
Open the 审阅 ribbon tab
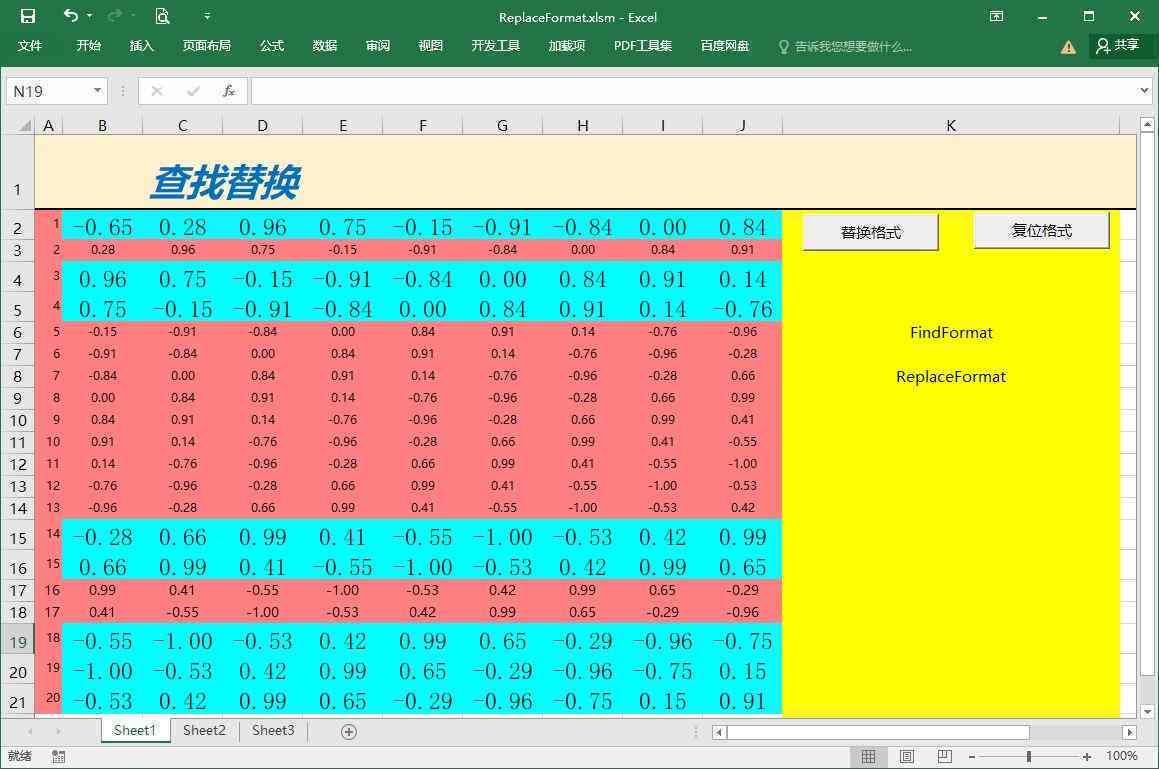378,46
